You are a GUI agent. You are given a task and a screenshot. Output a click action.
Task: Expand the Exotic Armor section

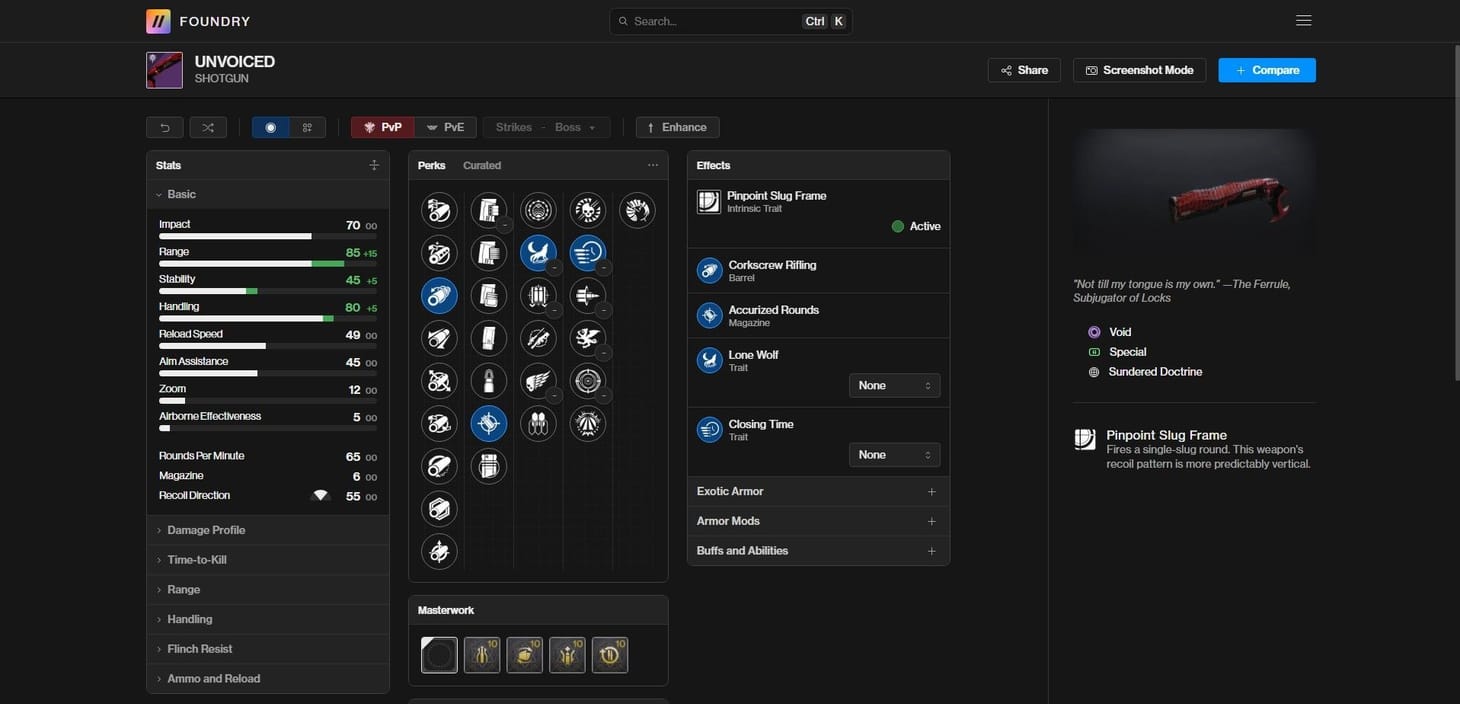coord(728,489)
